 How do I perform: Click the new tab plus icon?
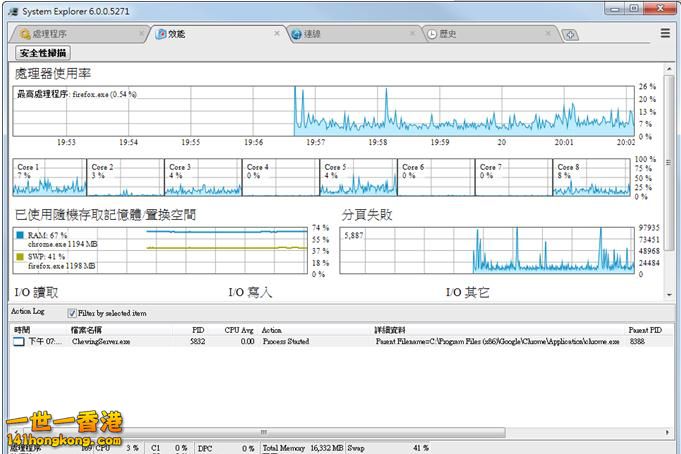570,34
